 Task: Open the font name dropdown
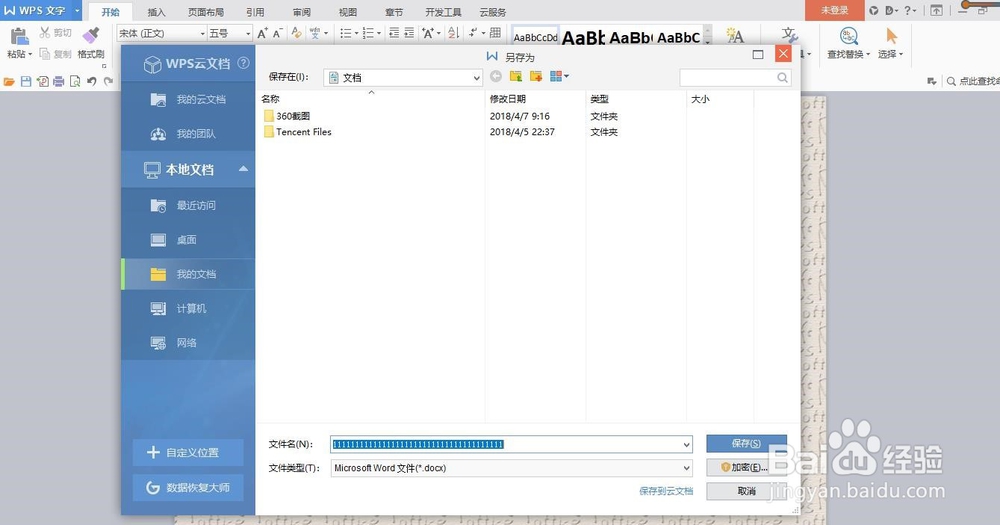203,34
